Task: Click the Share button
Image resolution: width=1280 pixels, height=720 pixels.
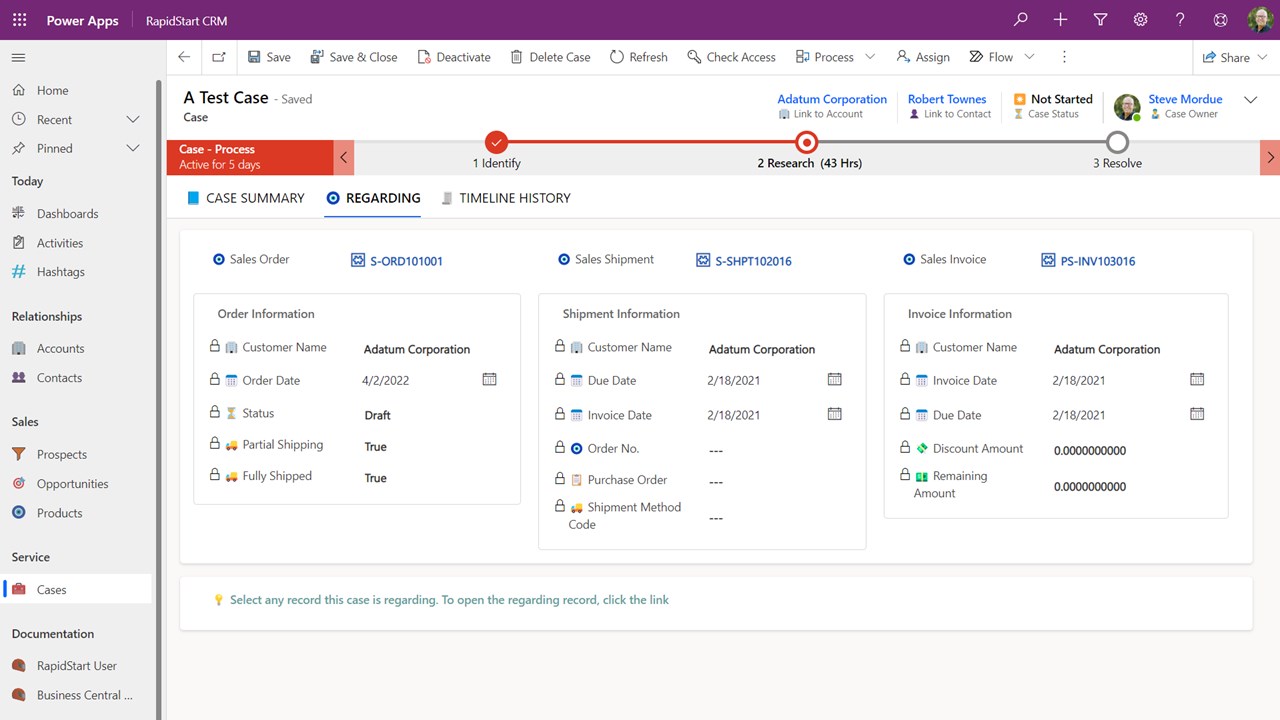Action: coord(1226,57)
